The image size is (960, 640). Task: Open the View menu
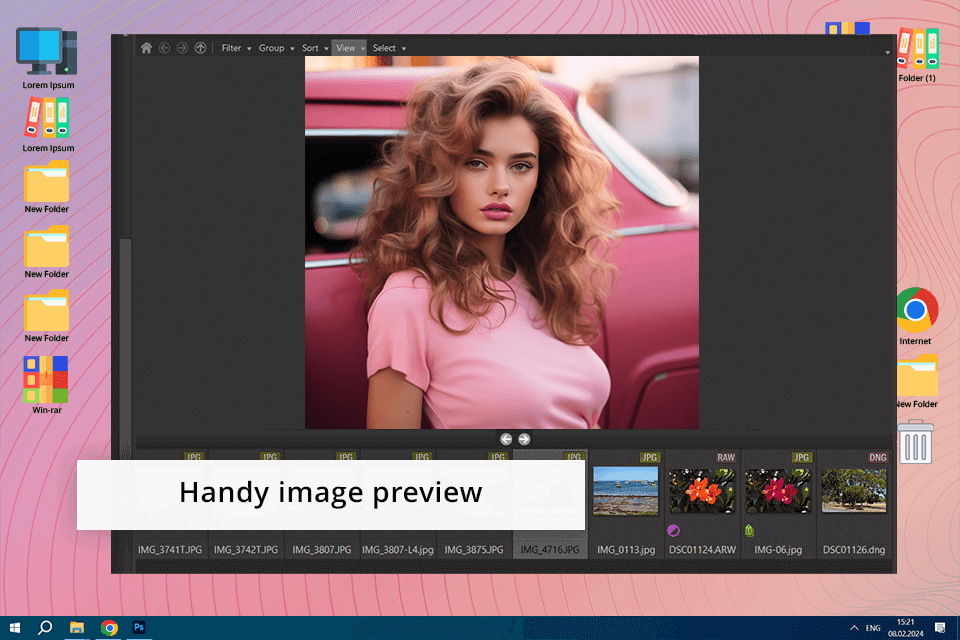[x=348, y=48]
